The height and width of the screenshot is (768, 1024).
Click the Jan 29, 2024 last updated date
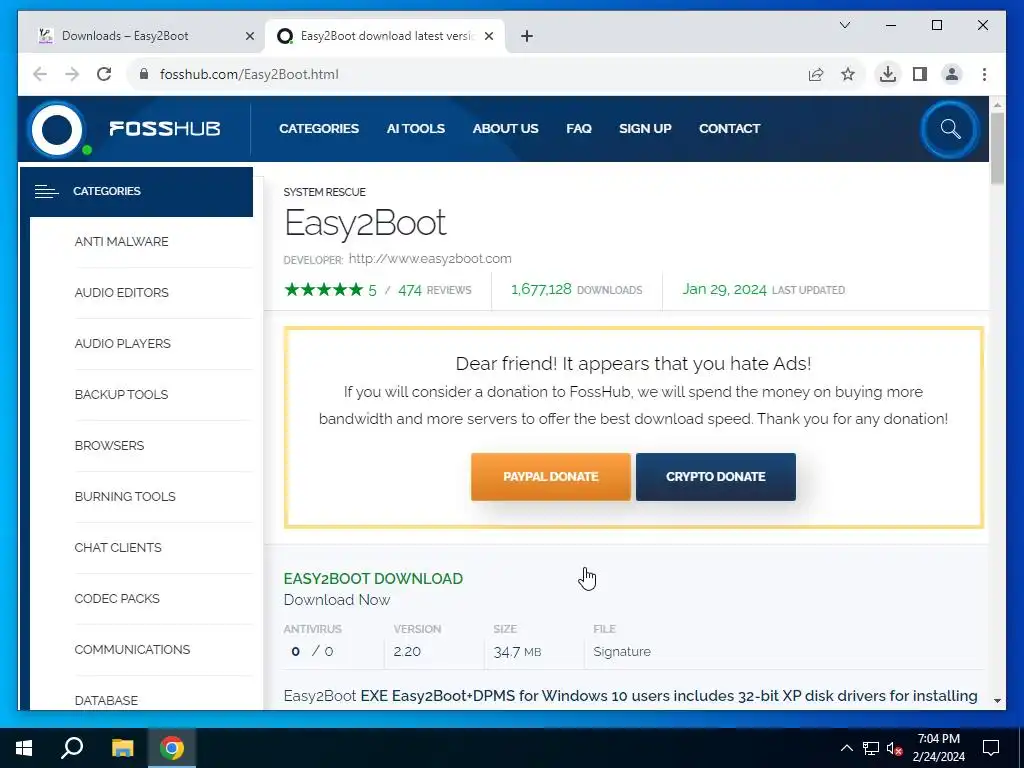click(724, 289)
